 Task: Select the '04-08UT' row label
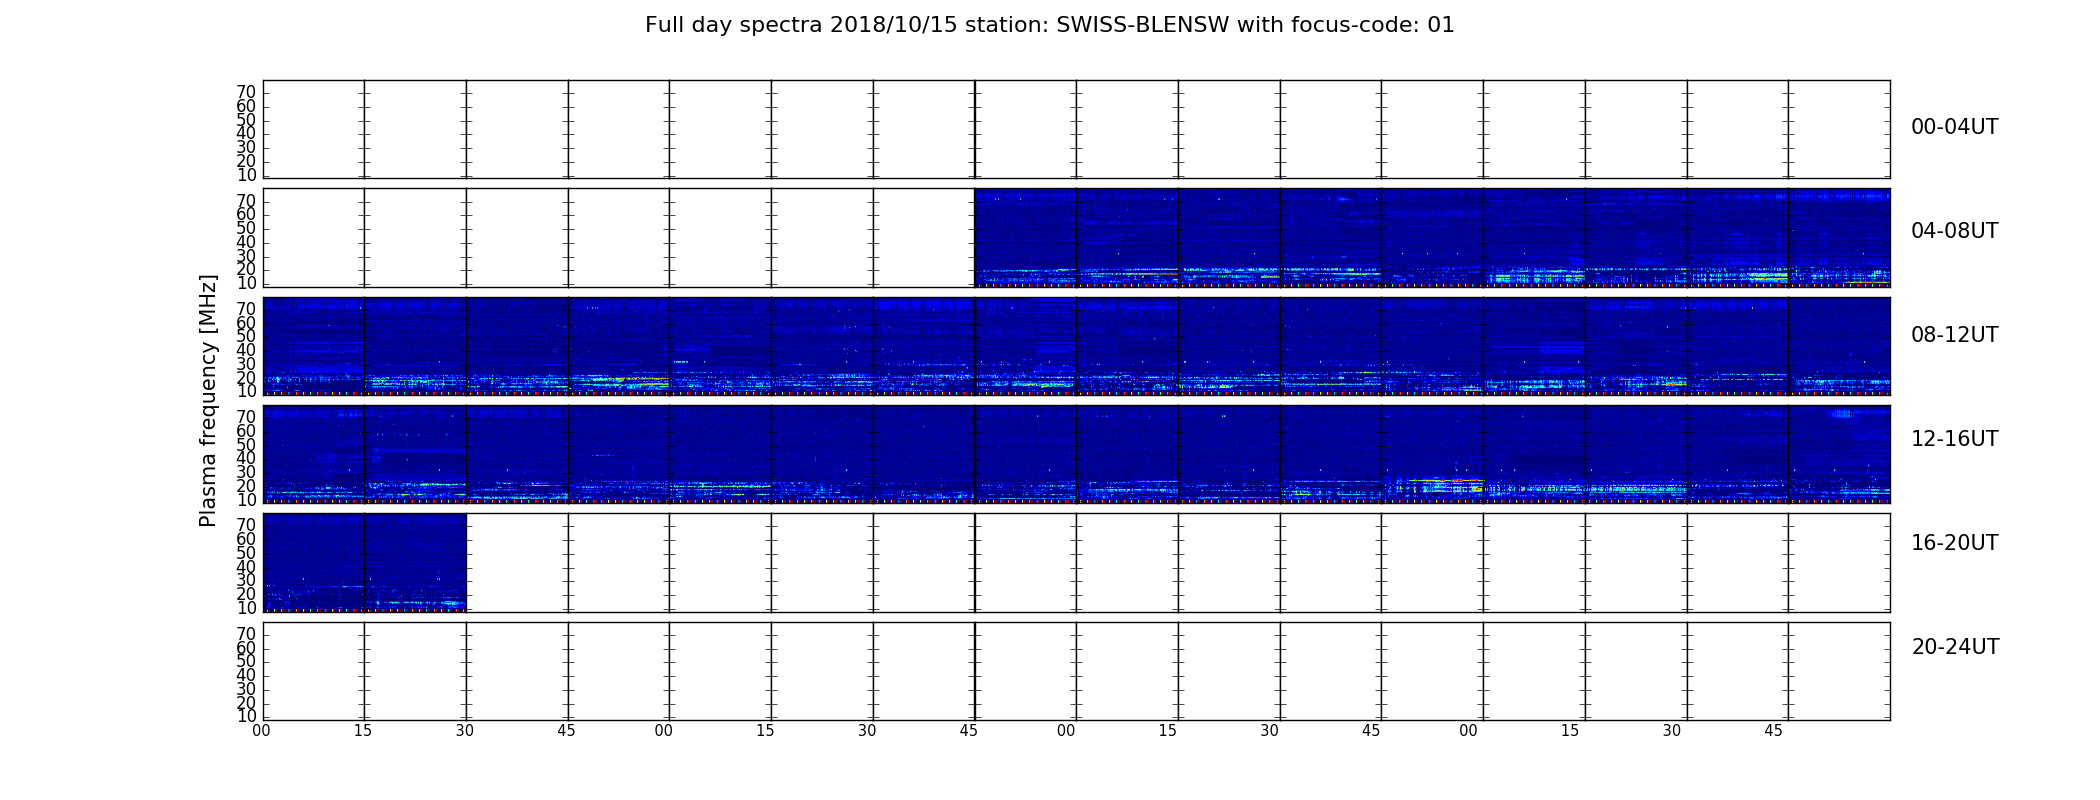coord(1954,231)
